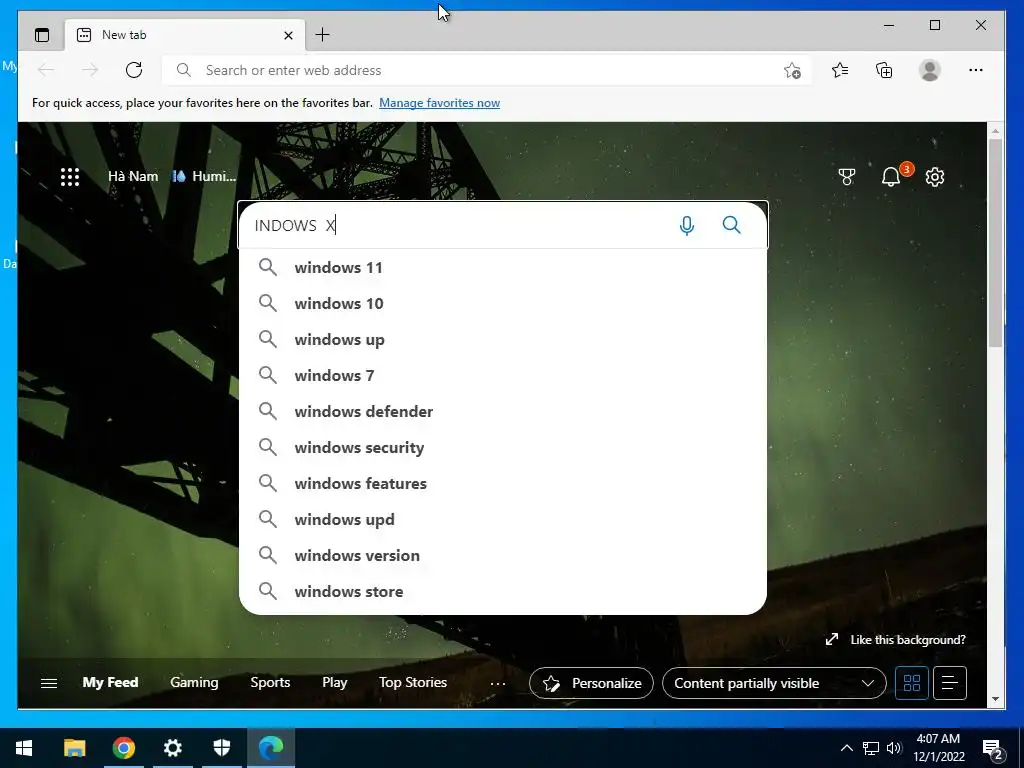Show more feed categories ellipsis
The width and height of the screenshot is (1024, 768).
pyautogui.click(x=498, y=683)
